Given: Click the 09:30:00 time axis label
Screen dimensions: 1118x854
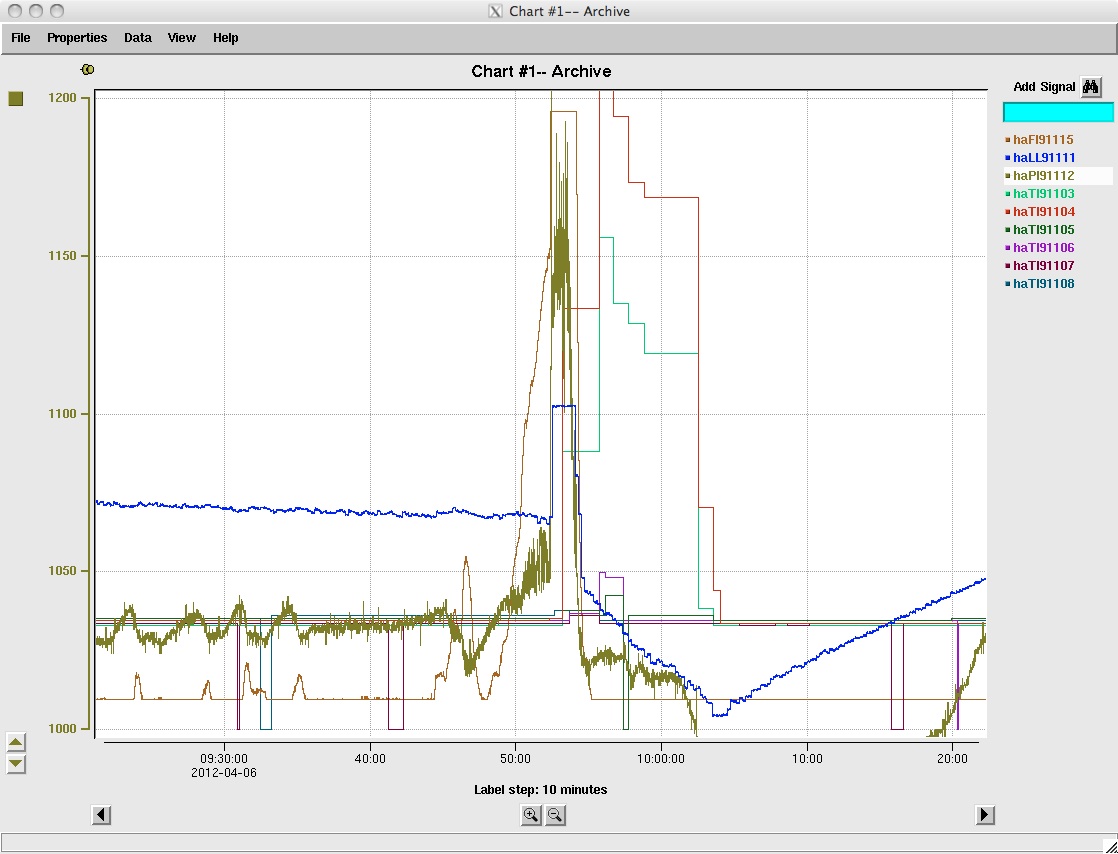Looking at the screenshot, I should point(224,758).
